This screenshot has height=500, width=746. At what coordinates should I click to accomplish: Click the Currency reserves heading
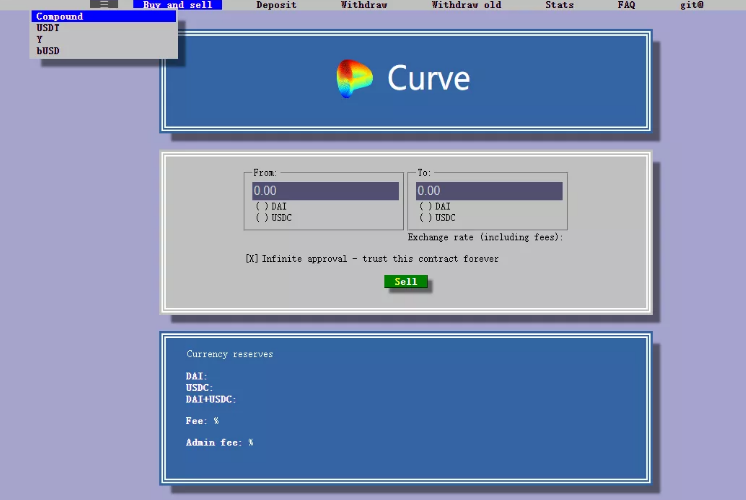[230, 354]
